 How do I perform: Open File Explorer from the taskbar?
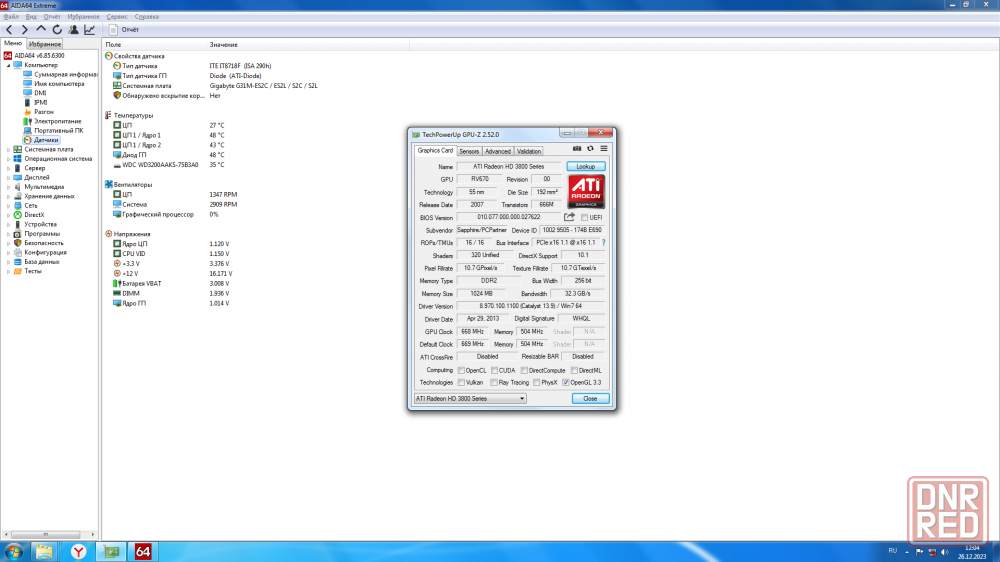click(x=44, y=552)
